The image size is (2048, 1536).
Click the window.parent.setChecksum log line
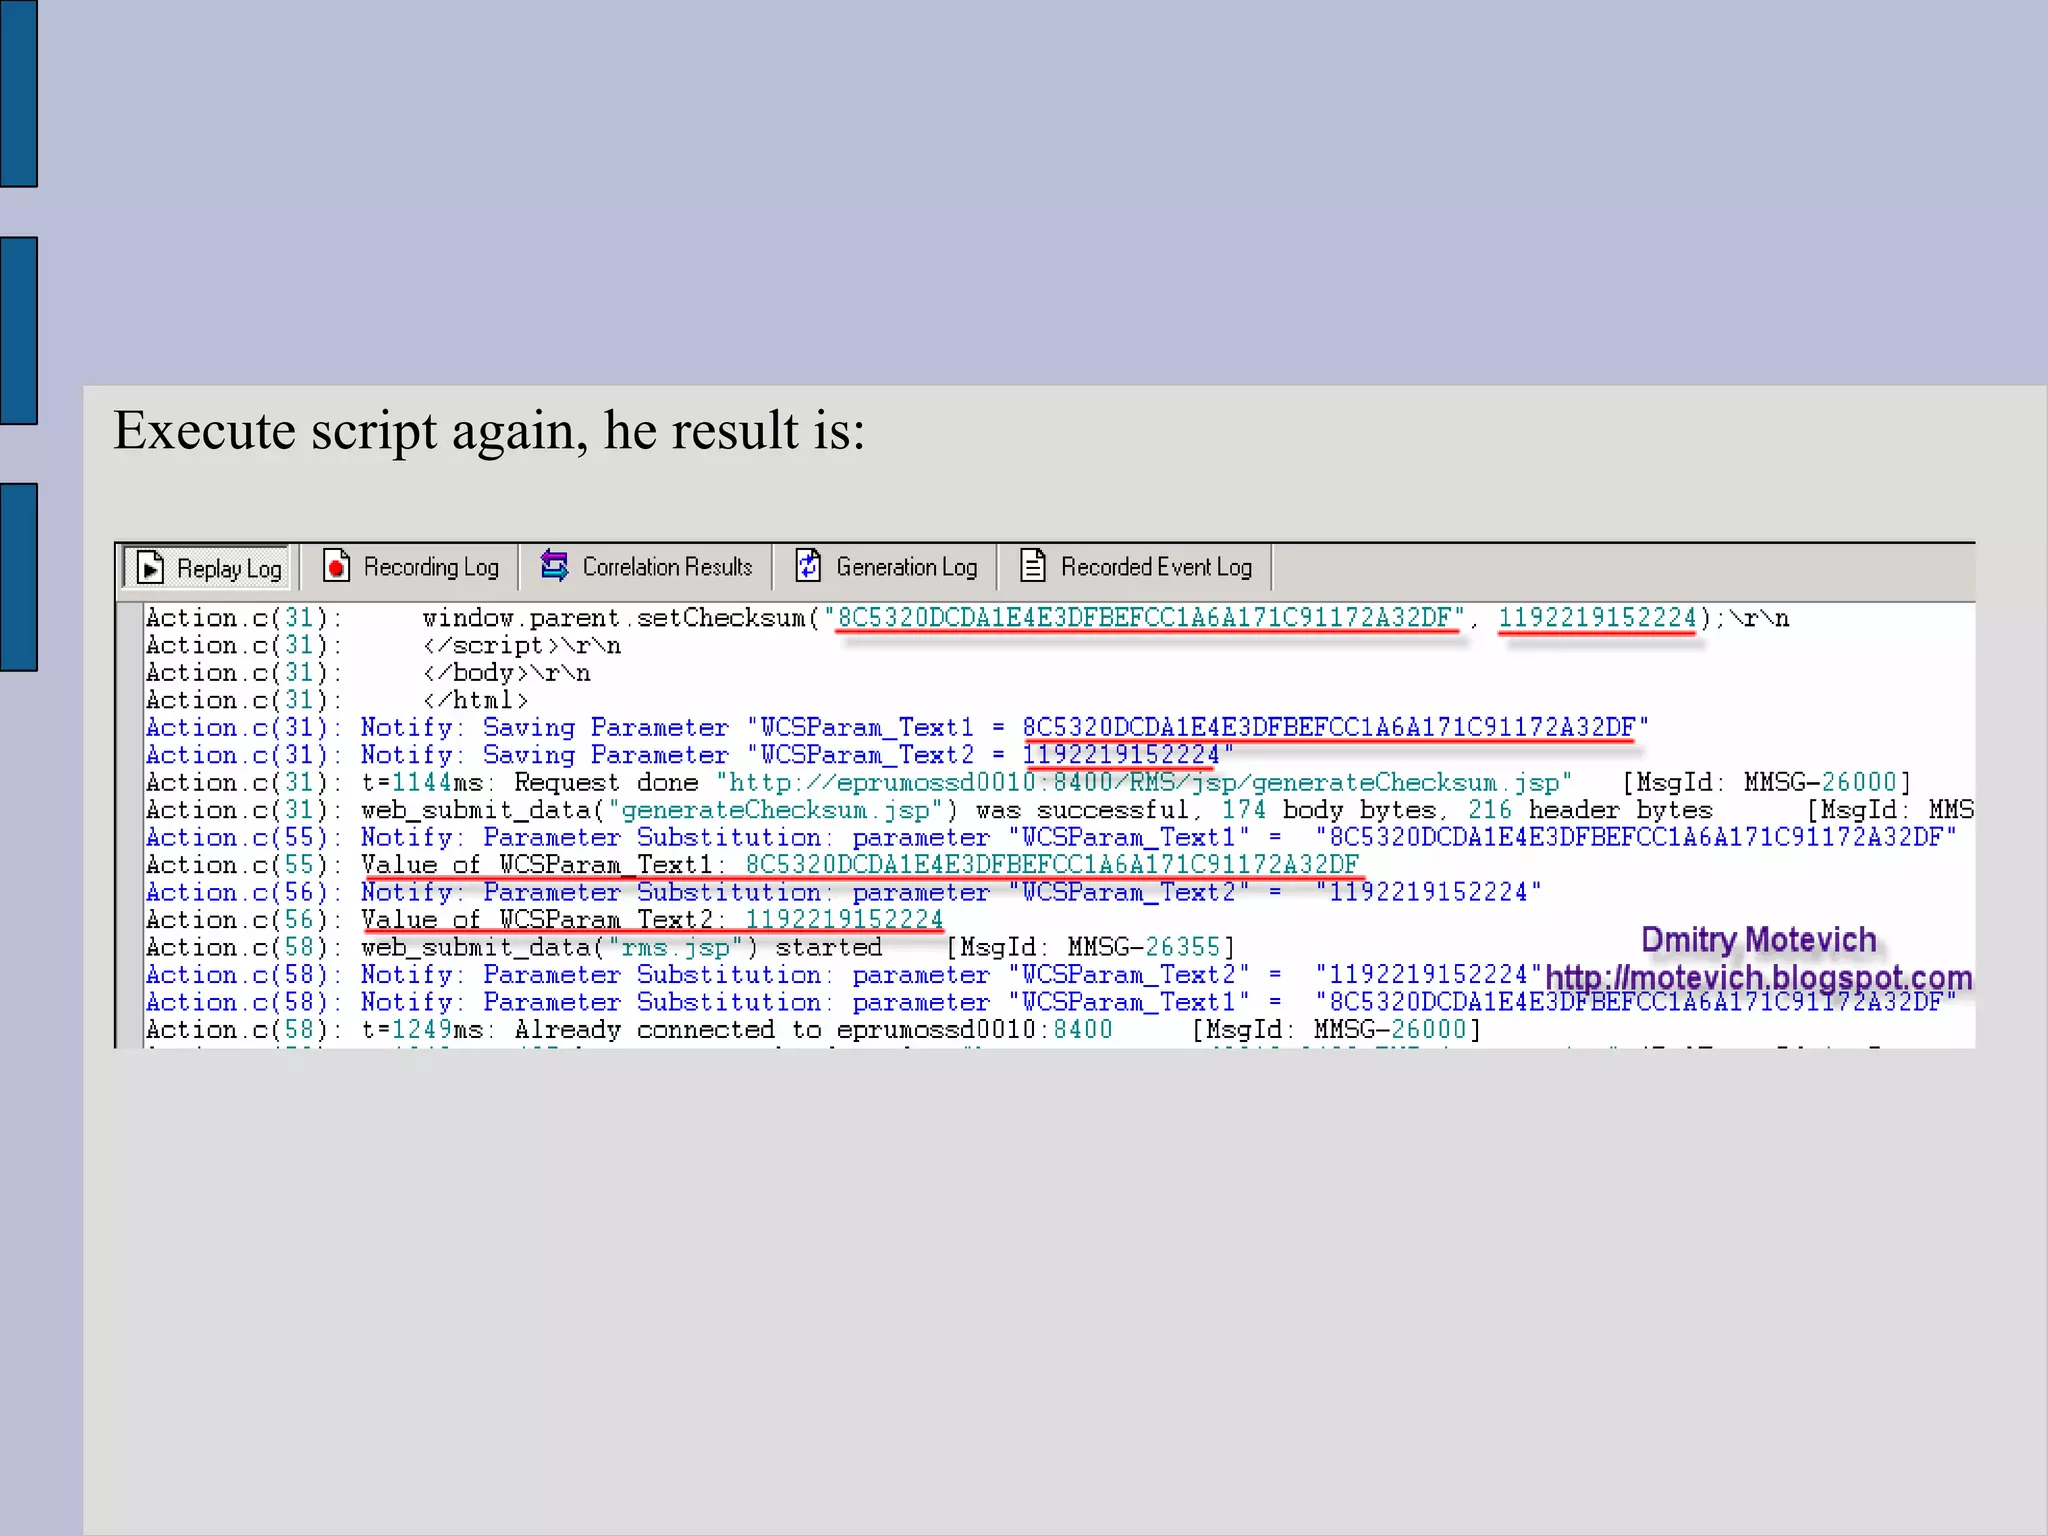[967, 618]
